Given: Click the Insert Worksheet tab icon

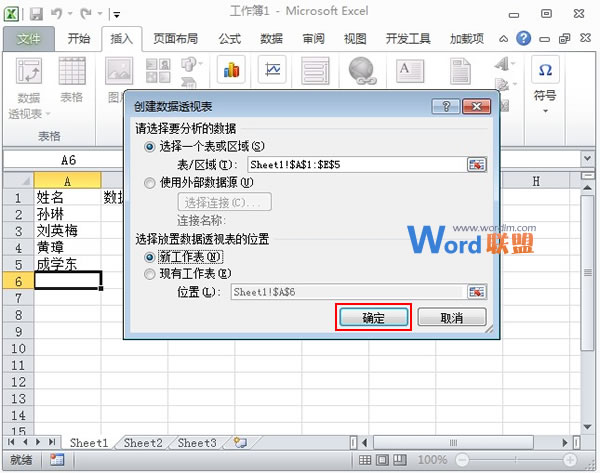Looking at the screenshot, I should pos(240,442).
